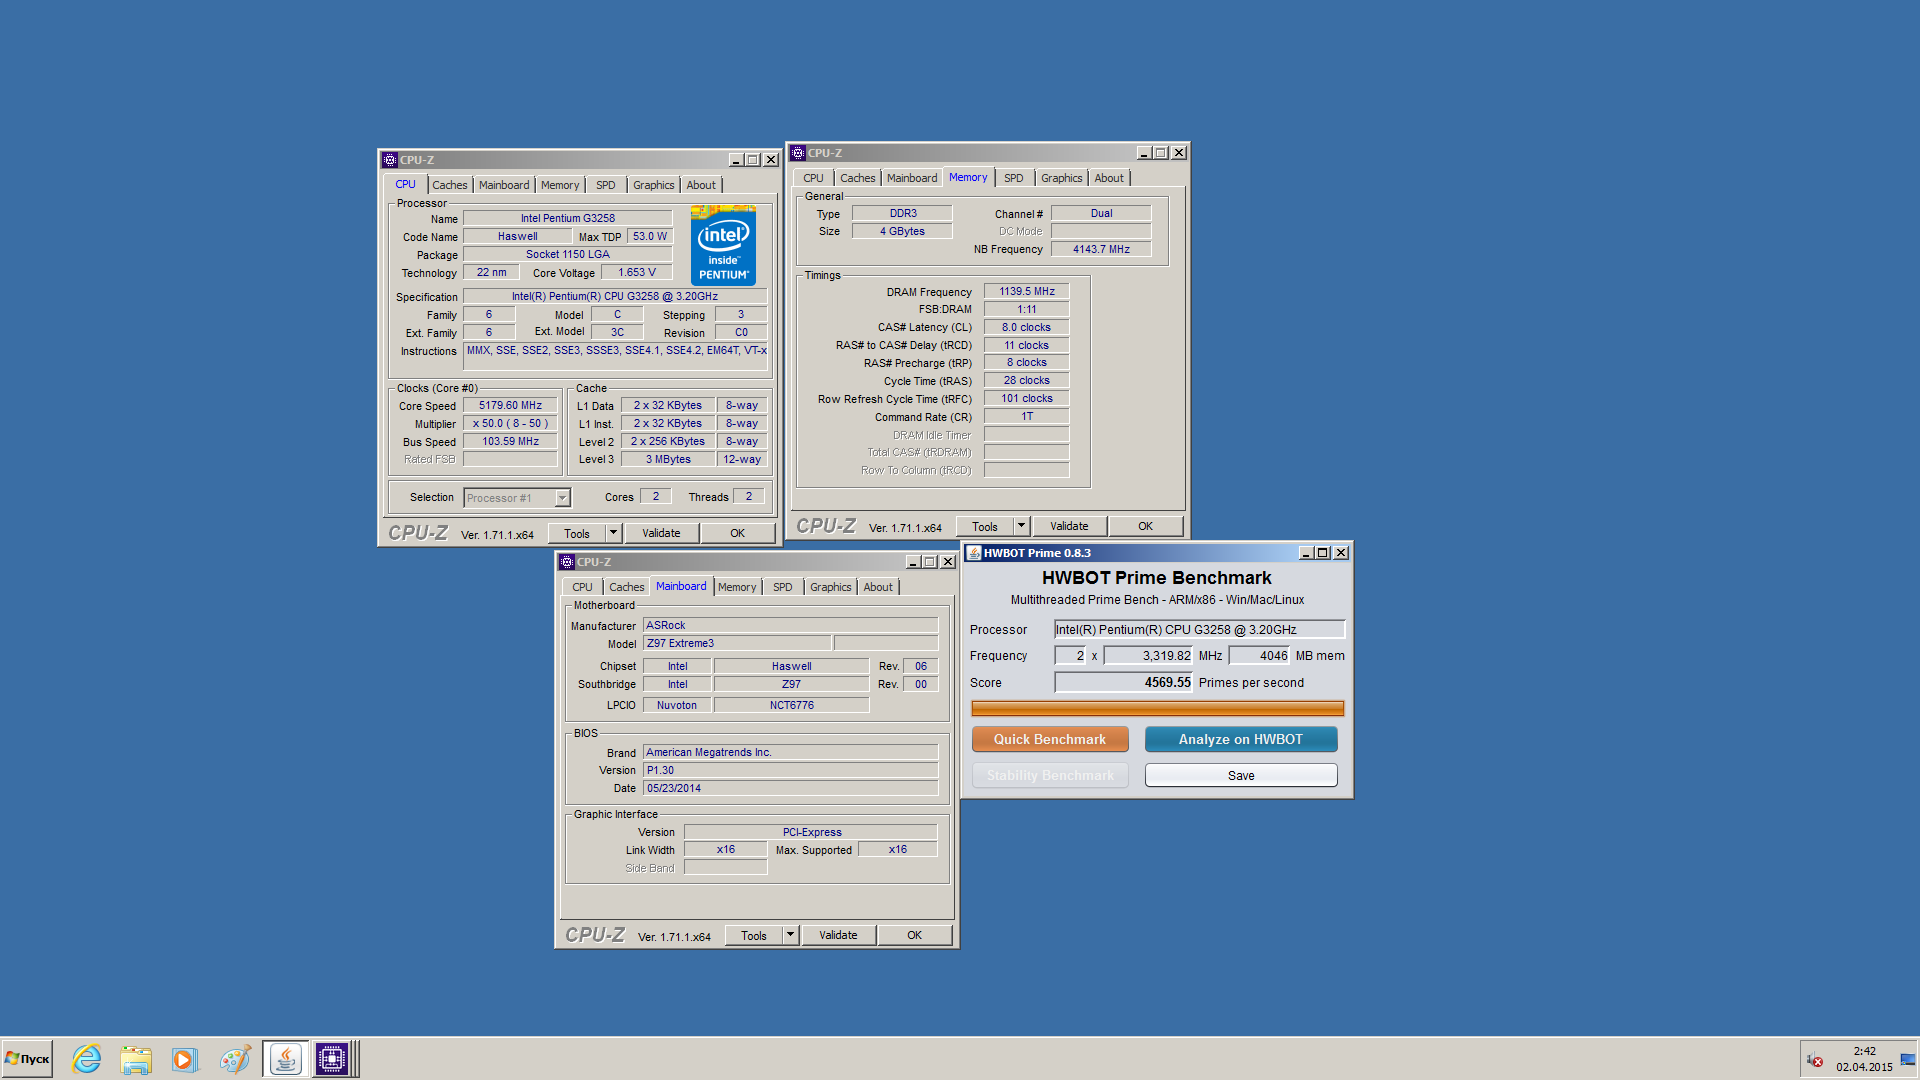Click the frequency field showing 3,319.82
The image size is (1920, 1080).
1148,656
